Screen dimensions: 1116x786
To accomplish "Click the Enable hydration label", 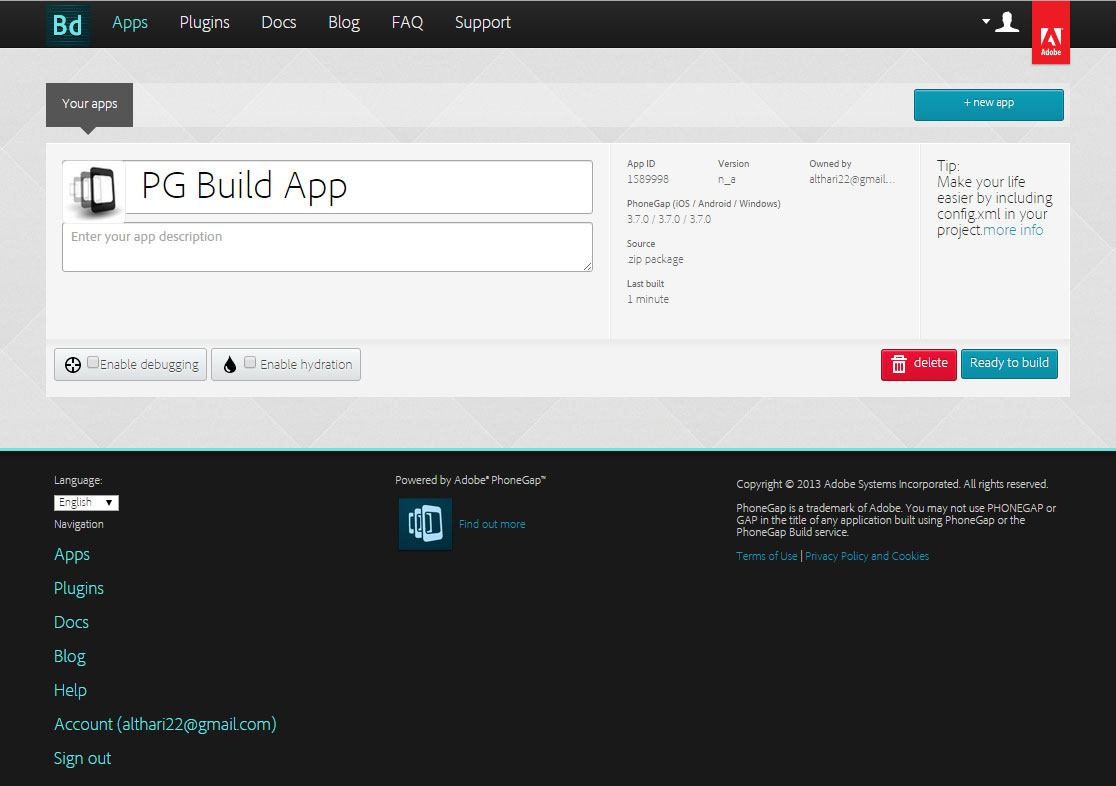I will click(x=306, y=365).
